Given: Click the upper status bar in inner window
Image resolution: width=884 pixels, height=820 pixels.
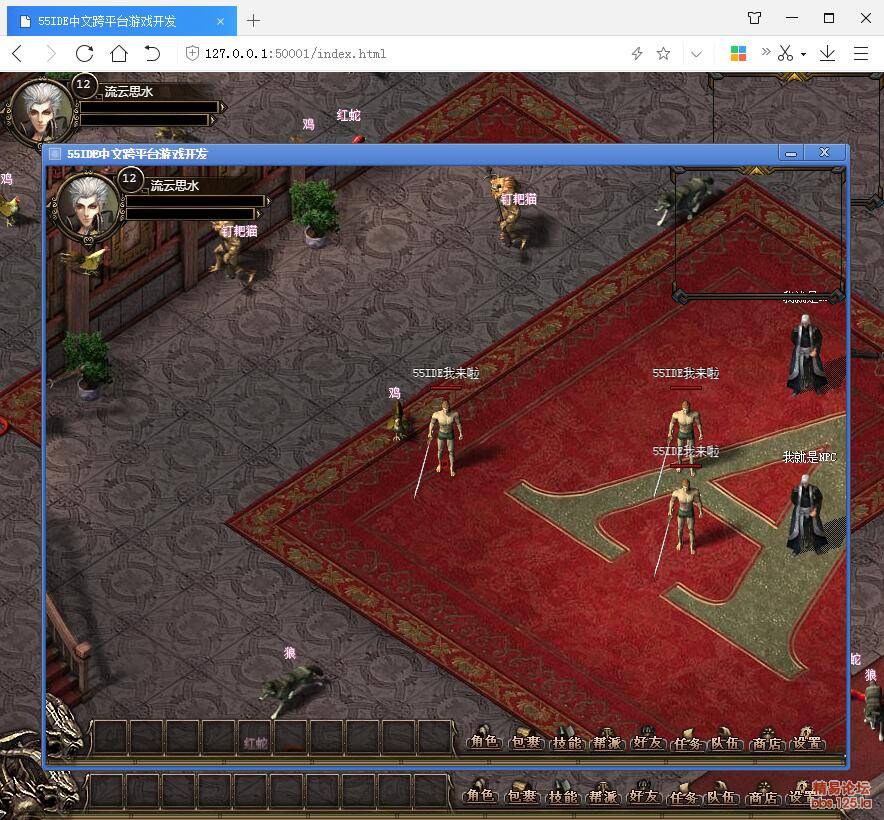Looking at the screenshot, I should [196, 201].
